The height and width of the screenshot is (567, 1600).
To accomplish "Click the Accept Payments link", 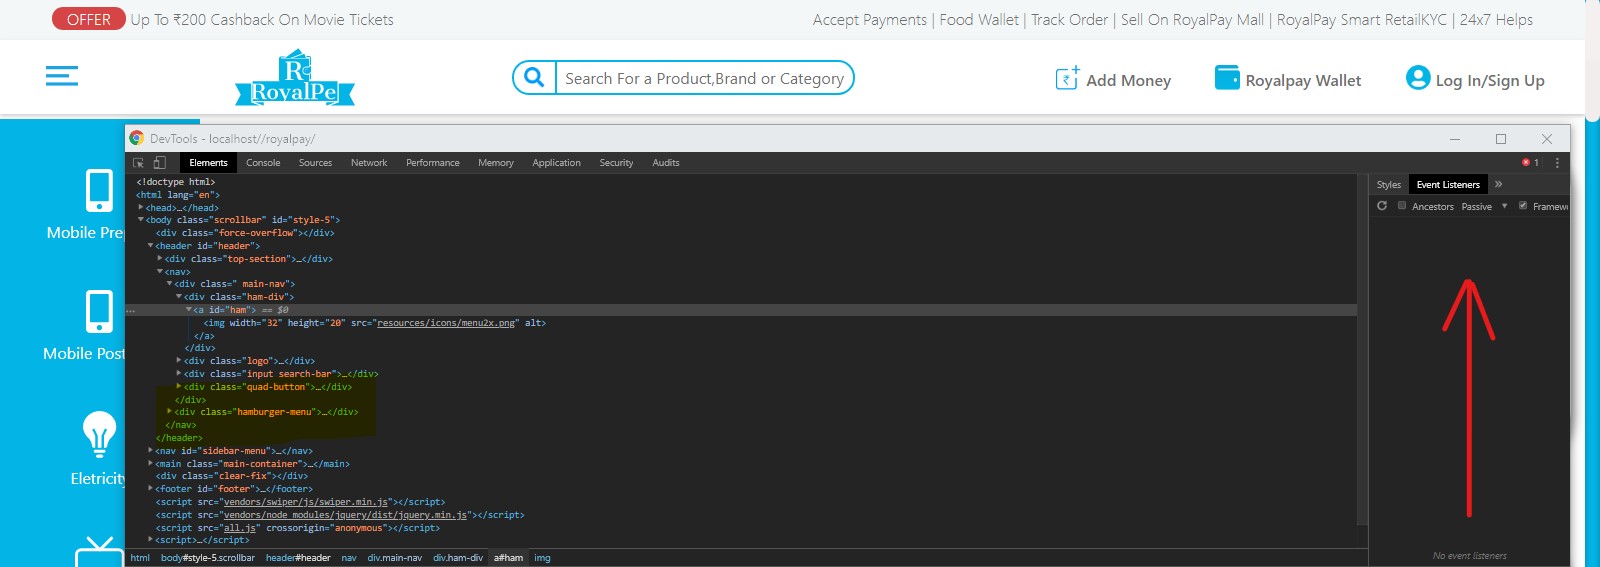I will pyautogui.click(x=870, y=20).
